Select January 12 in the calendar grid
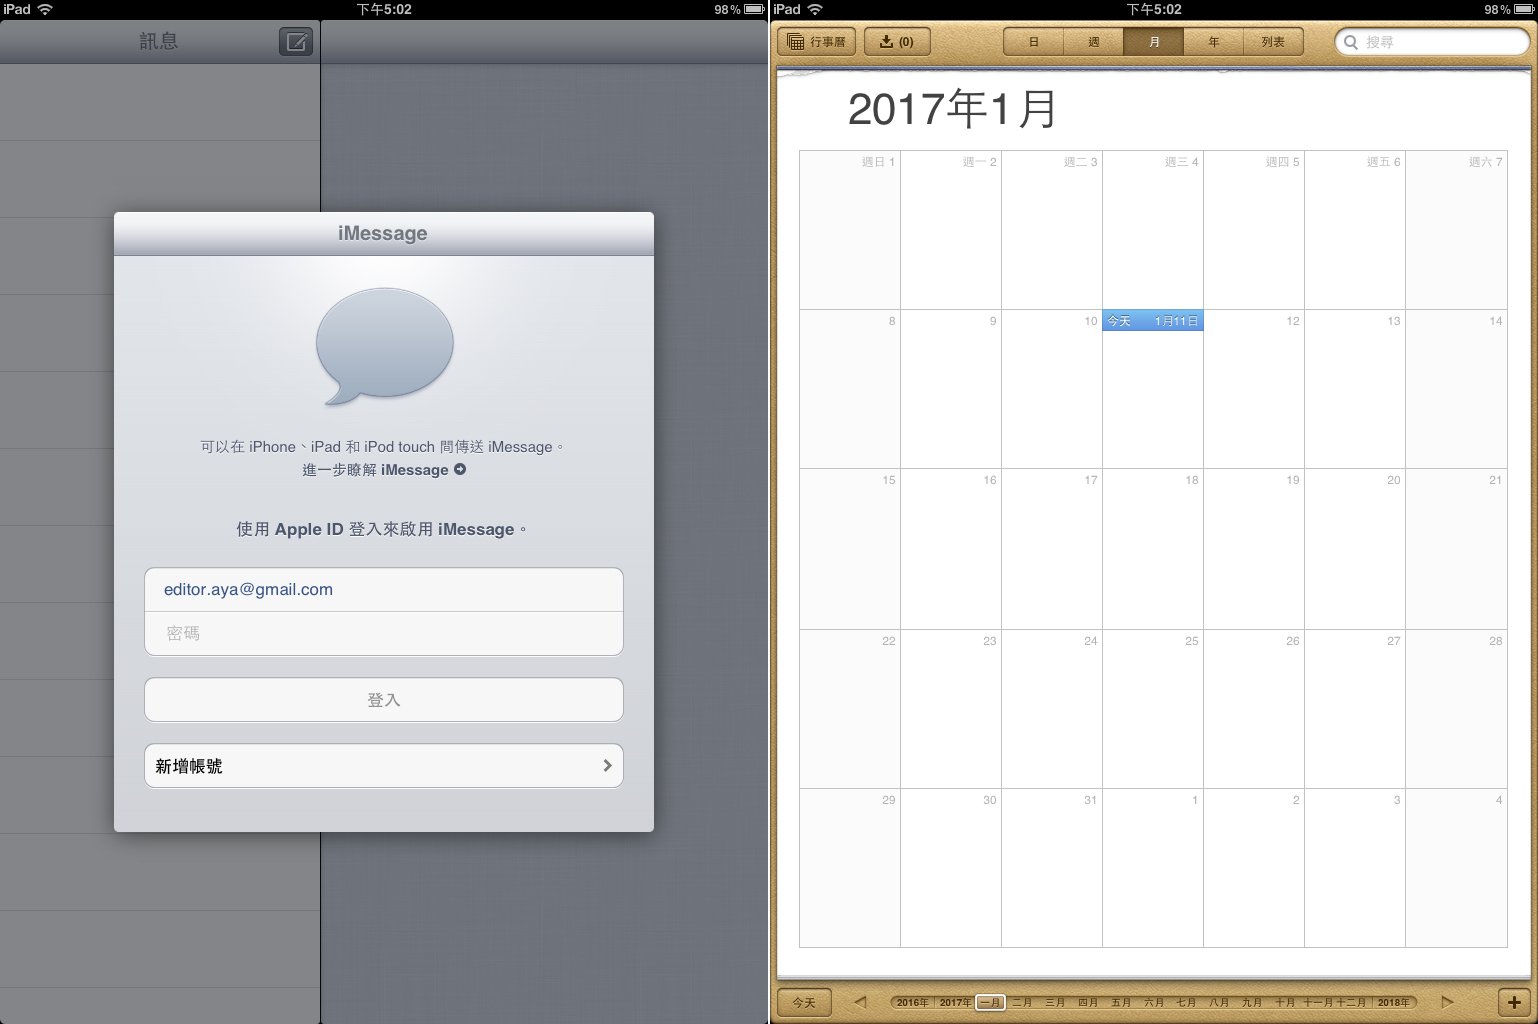 1254,389
